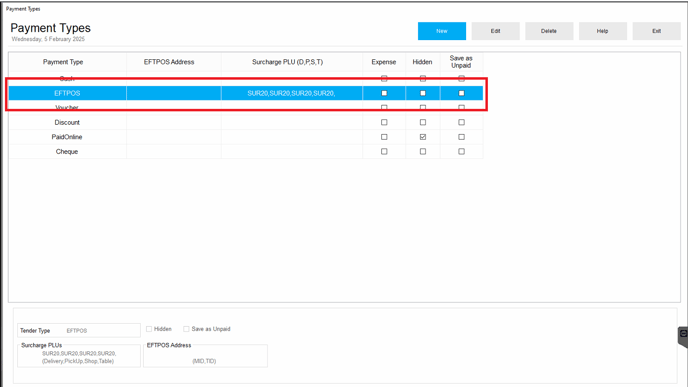The width and height of the screenshot is (688, 387).
Task: Click the EFTPOS Address field below
Action: point(205,356)
